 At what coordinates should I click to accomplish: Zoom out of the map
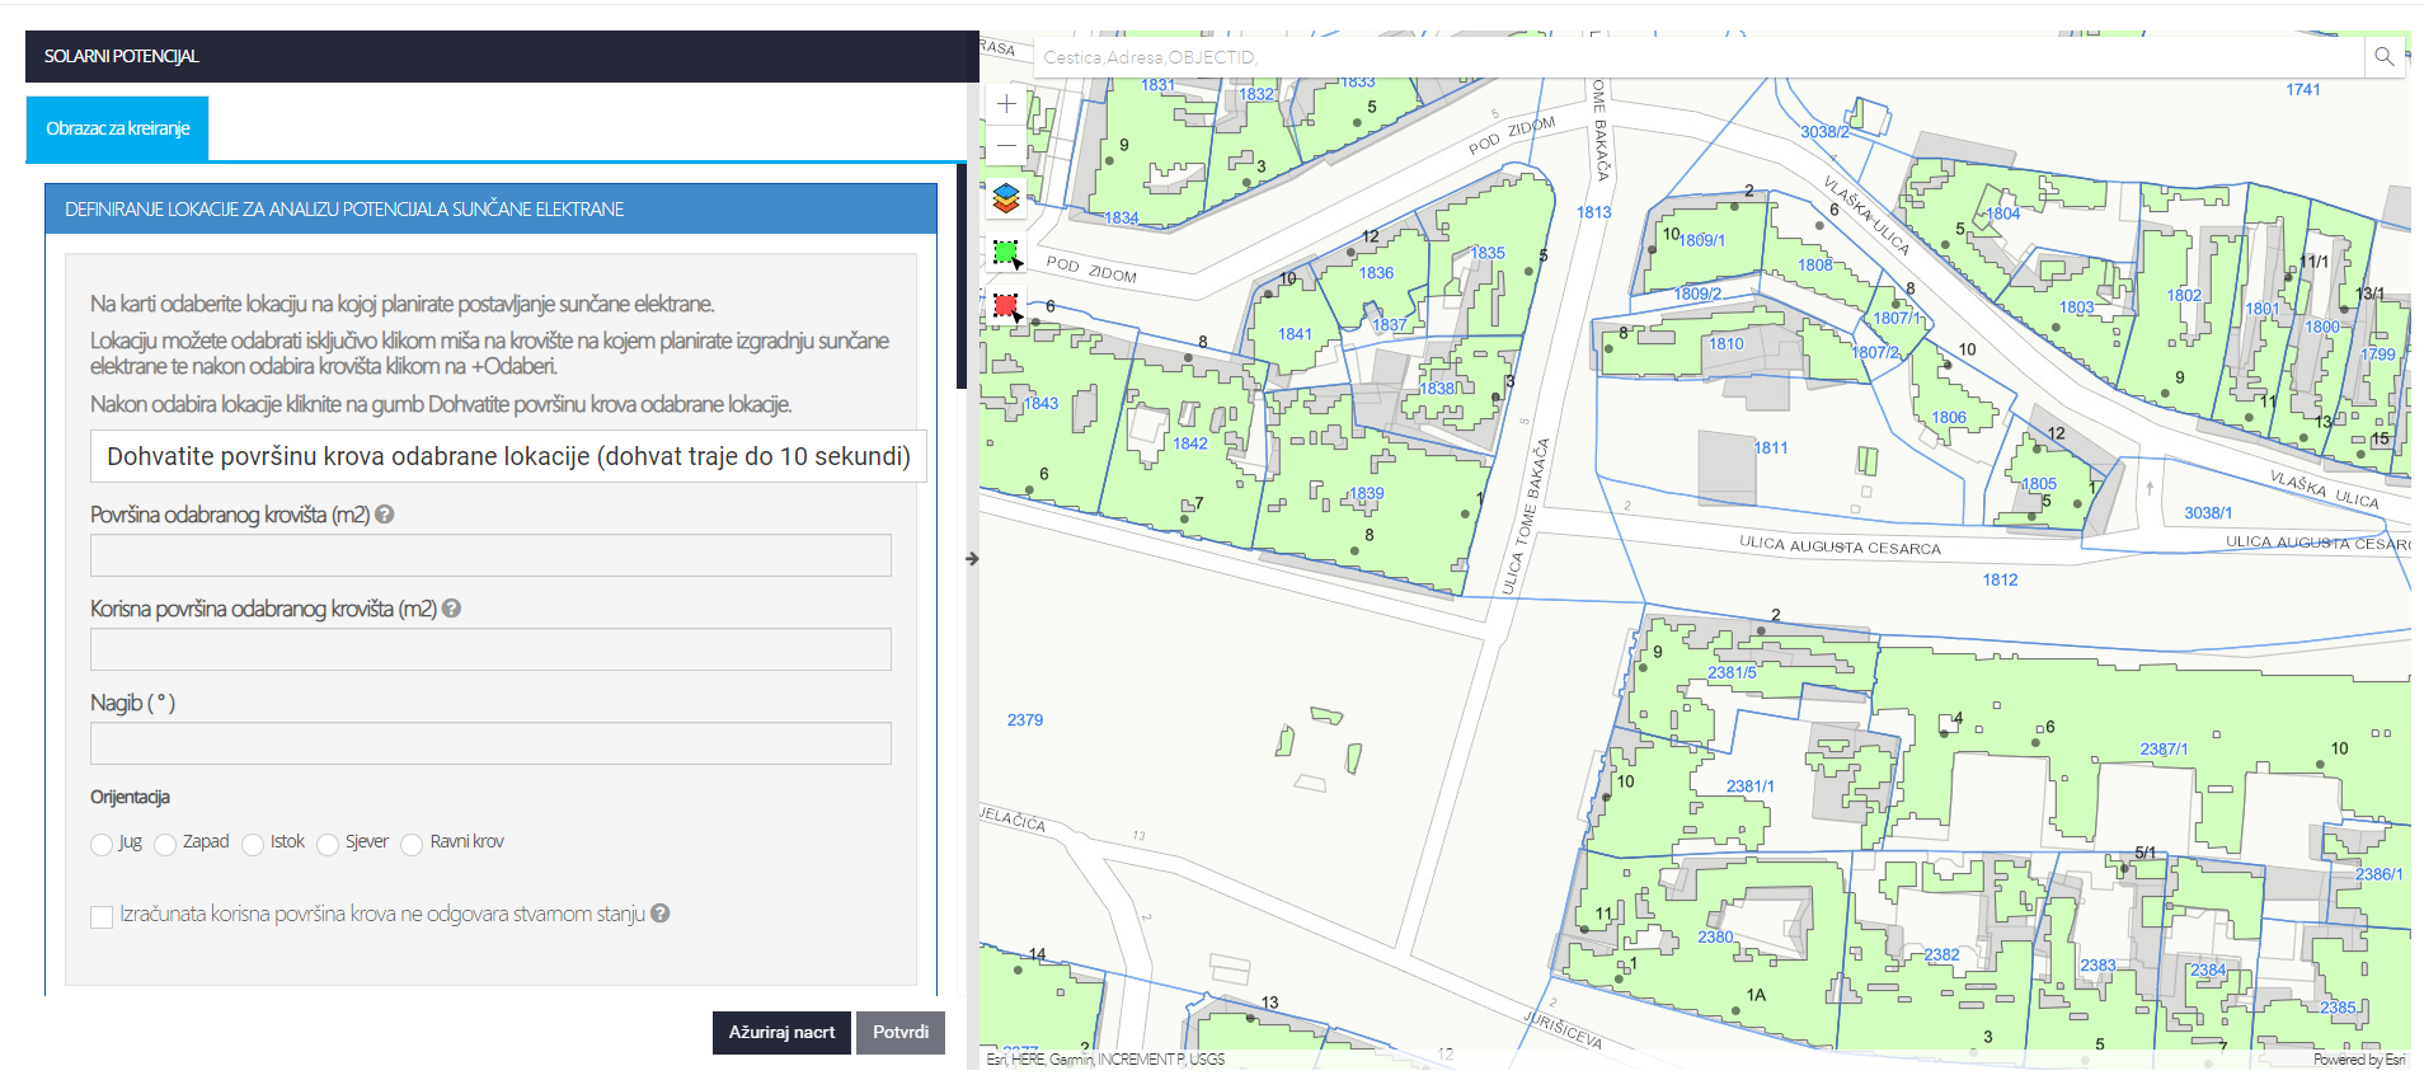click(x=1006, y=146)
